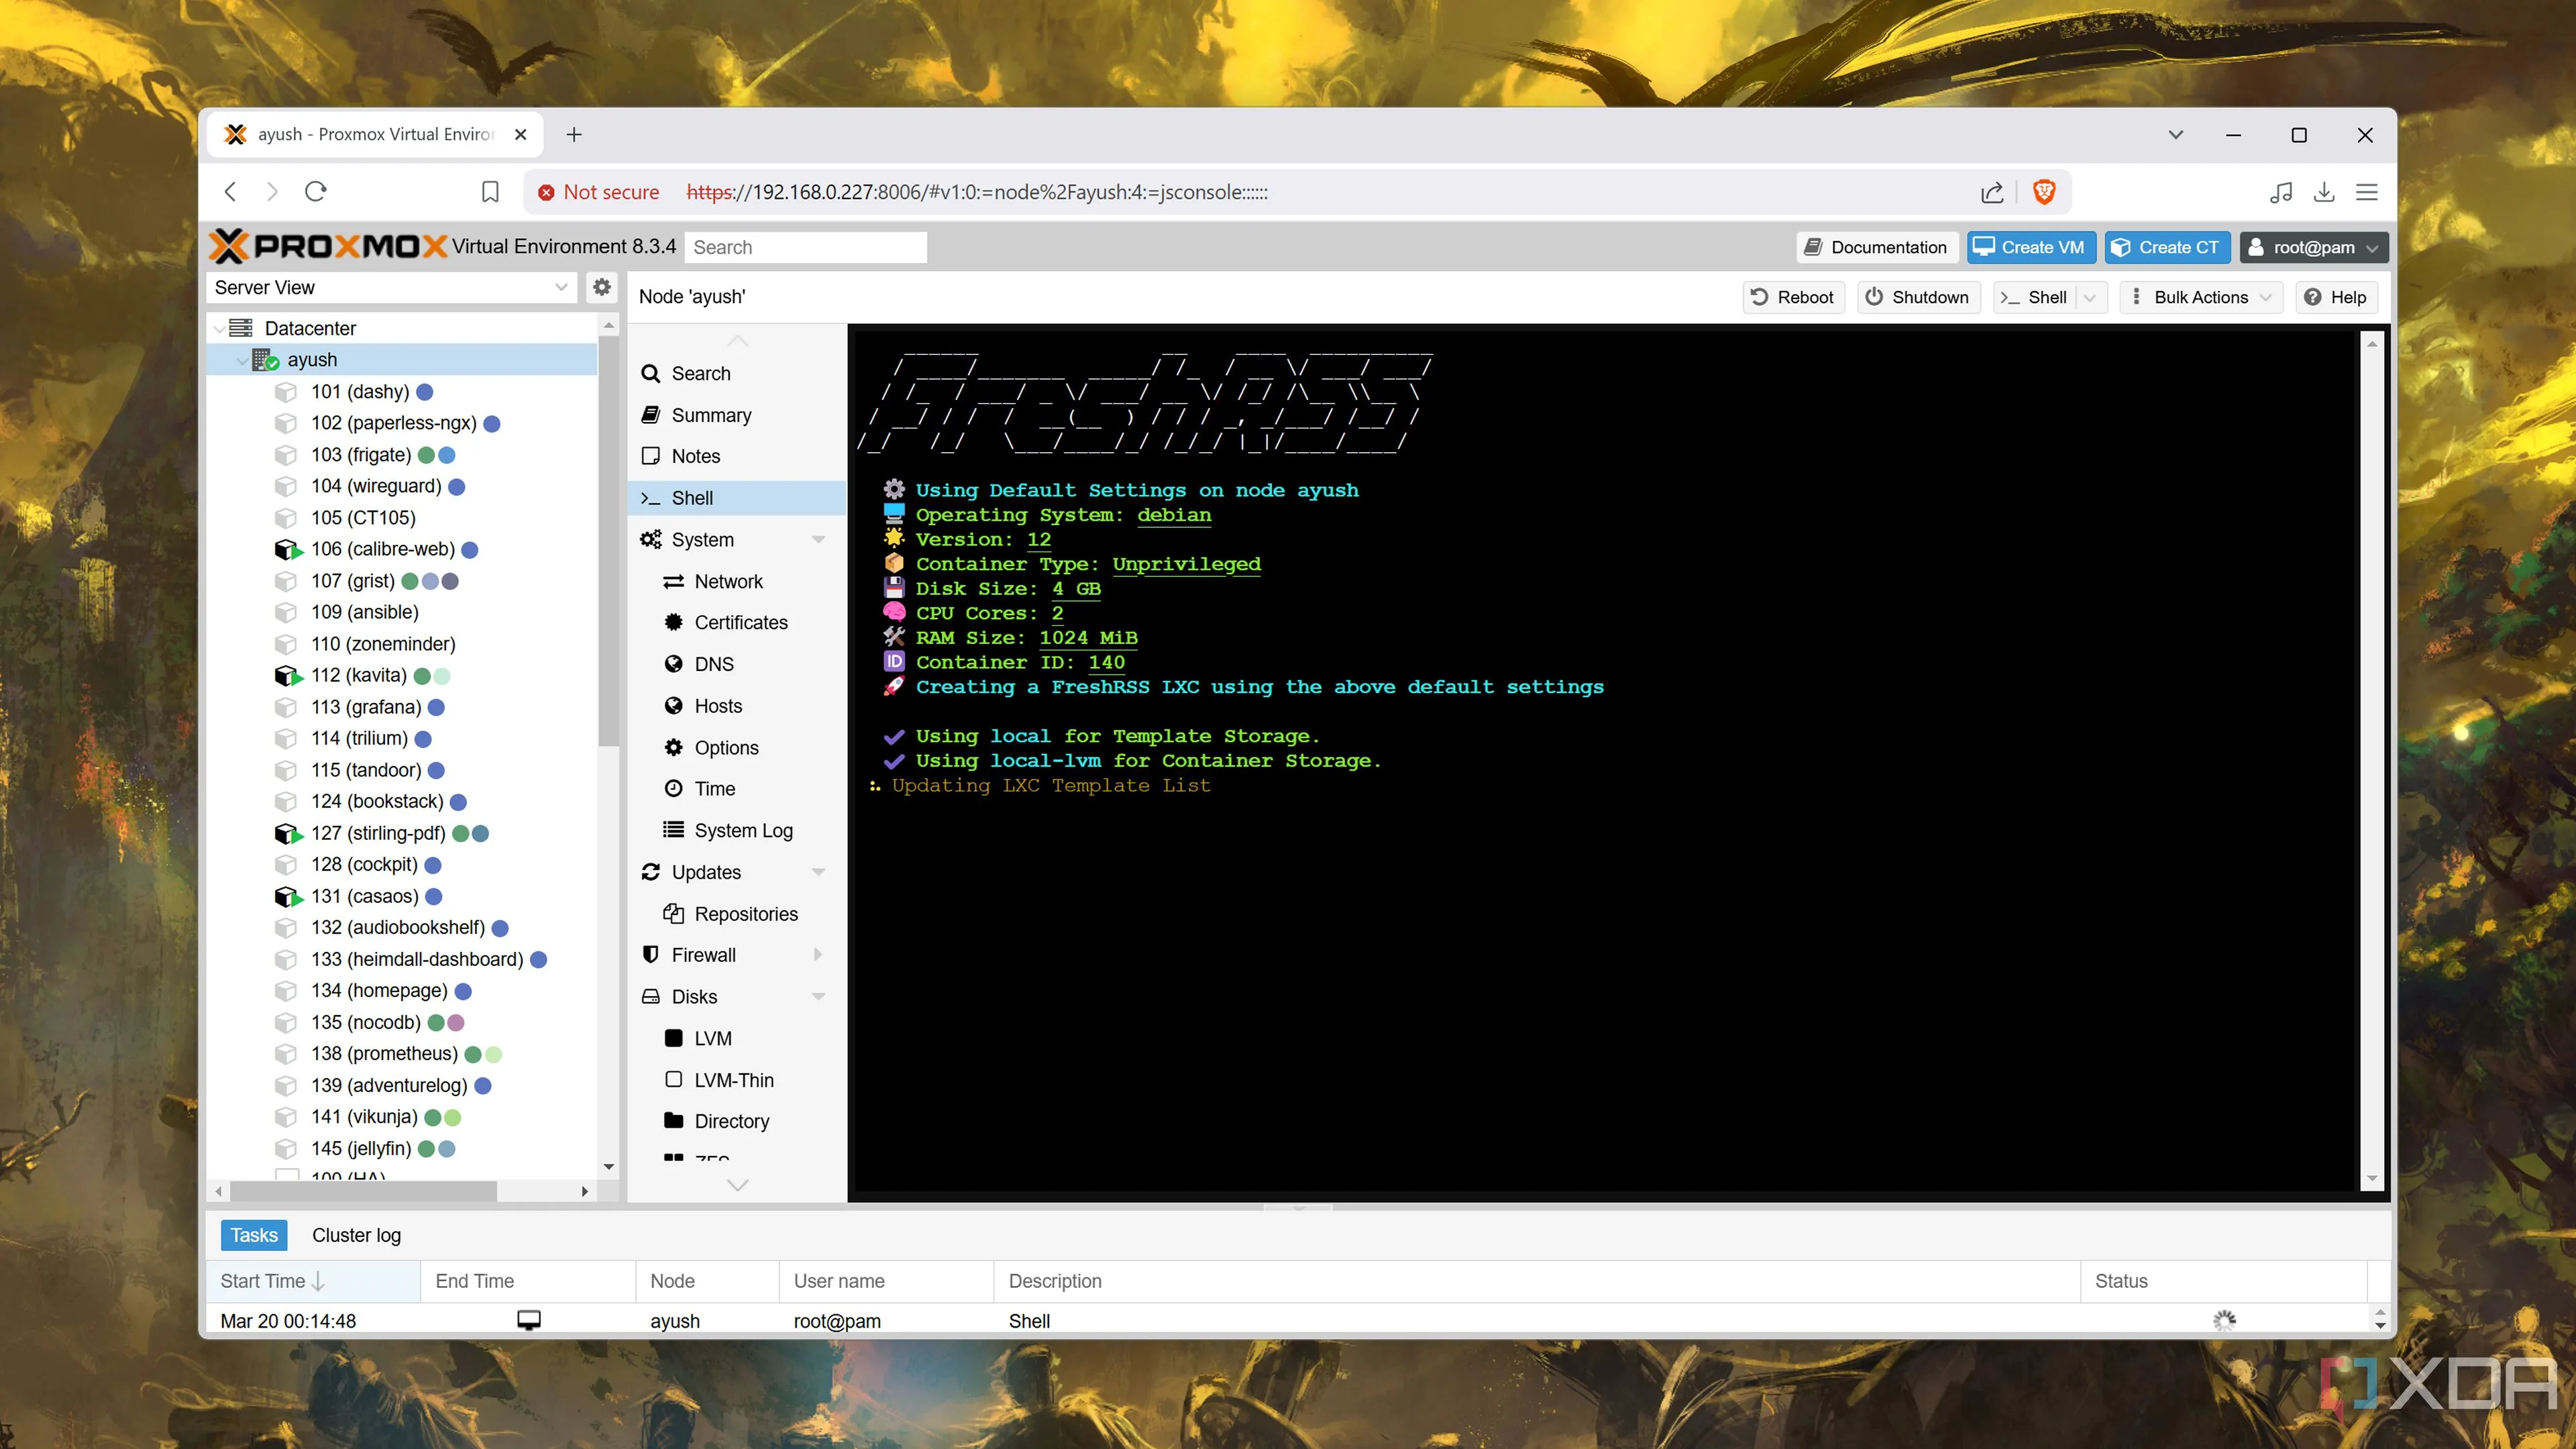Click the Brave shields icon in address bar

click(x=2044, y=192)
